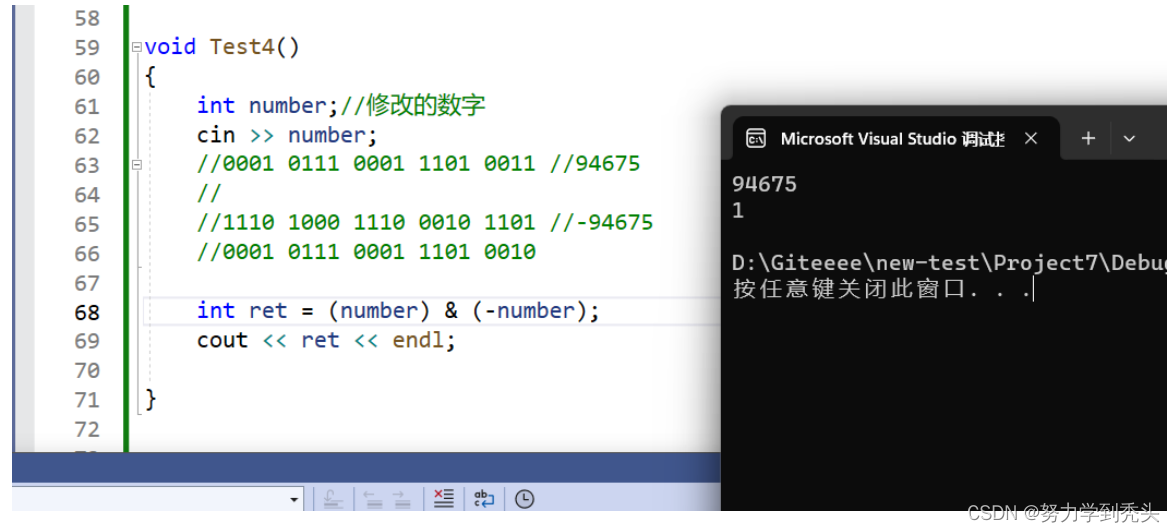
Task: Click the closing brace on line 71
Action: click(151, 399)
